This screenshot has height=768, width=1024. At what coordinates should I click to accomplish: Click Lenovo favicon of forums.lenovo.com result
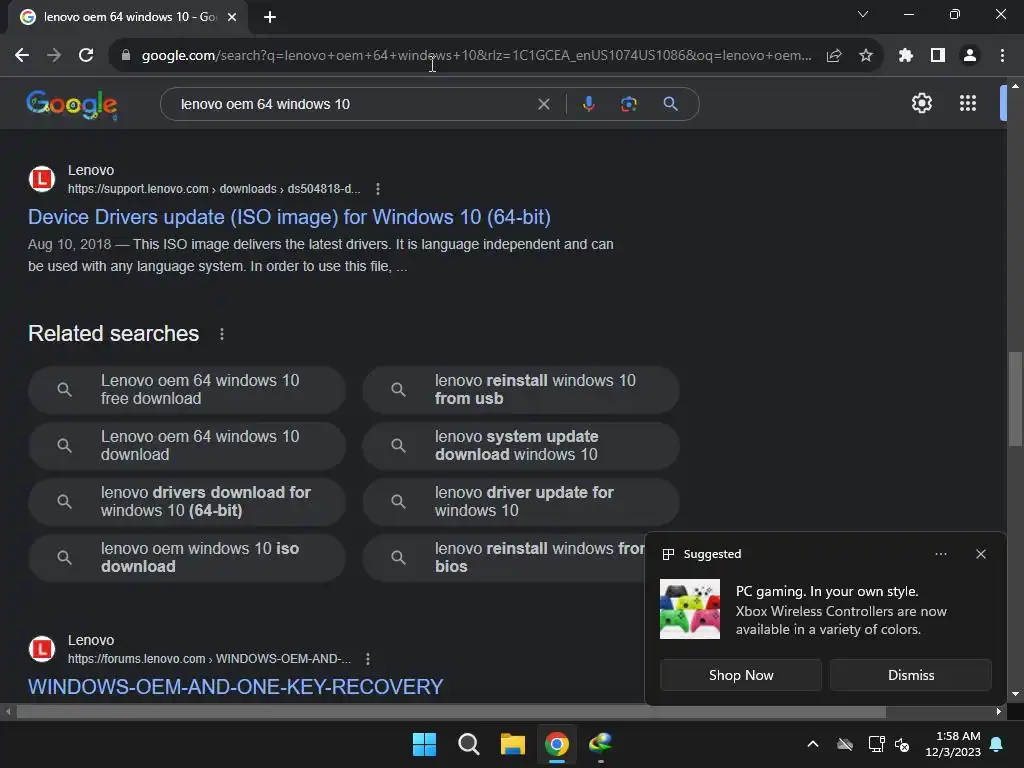42,649
